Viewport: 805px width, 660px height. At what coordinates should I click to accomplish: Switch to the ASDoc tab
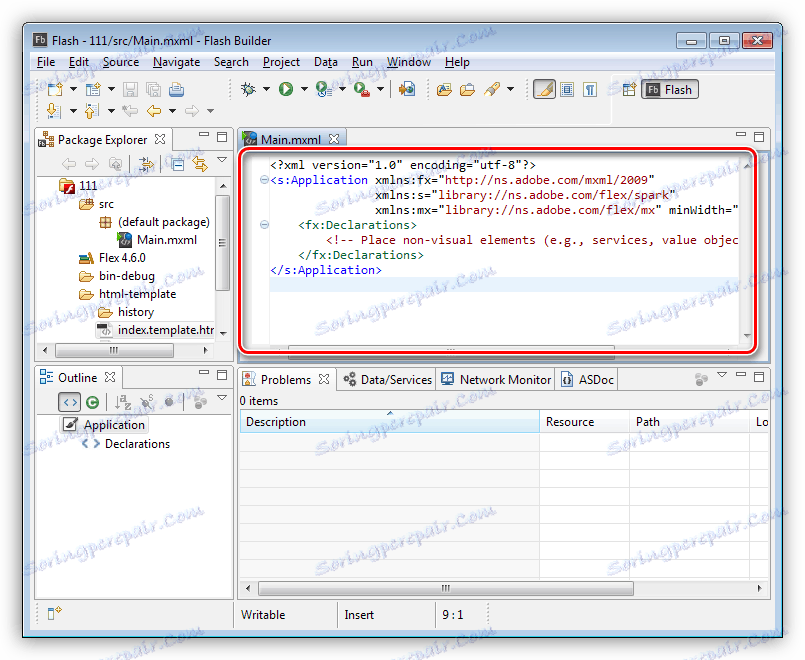[x=587, y=379]
